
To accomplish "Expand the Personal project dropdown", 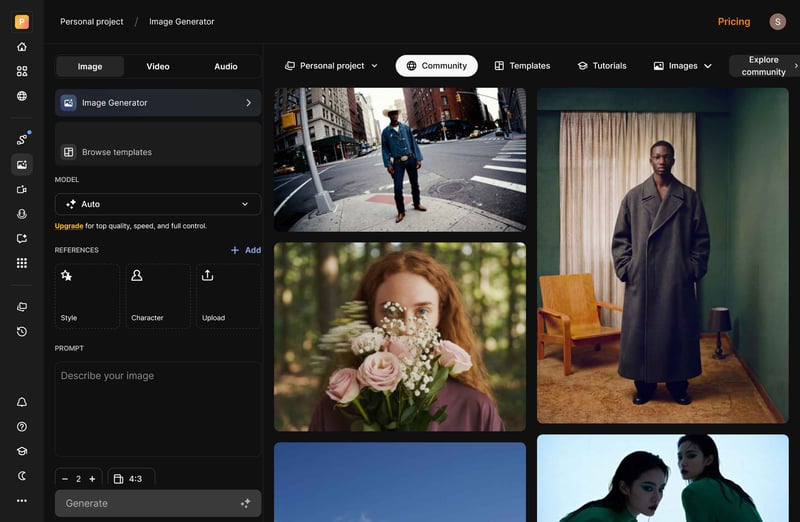I will point(331,66).
